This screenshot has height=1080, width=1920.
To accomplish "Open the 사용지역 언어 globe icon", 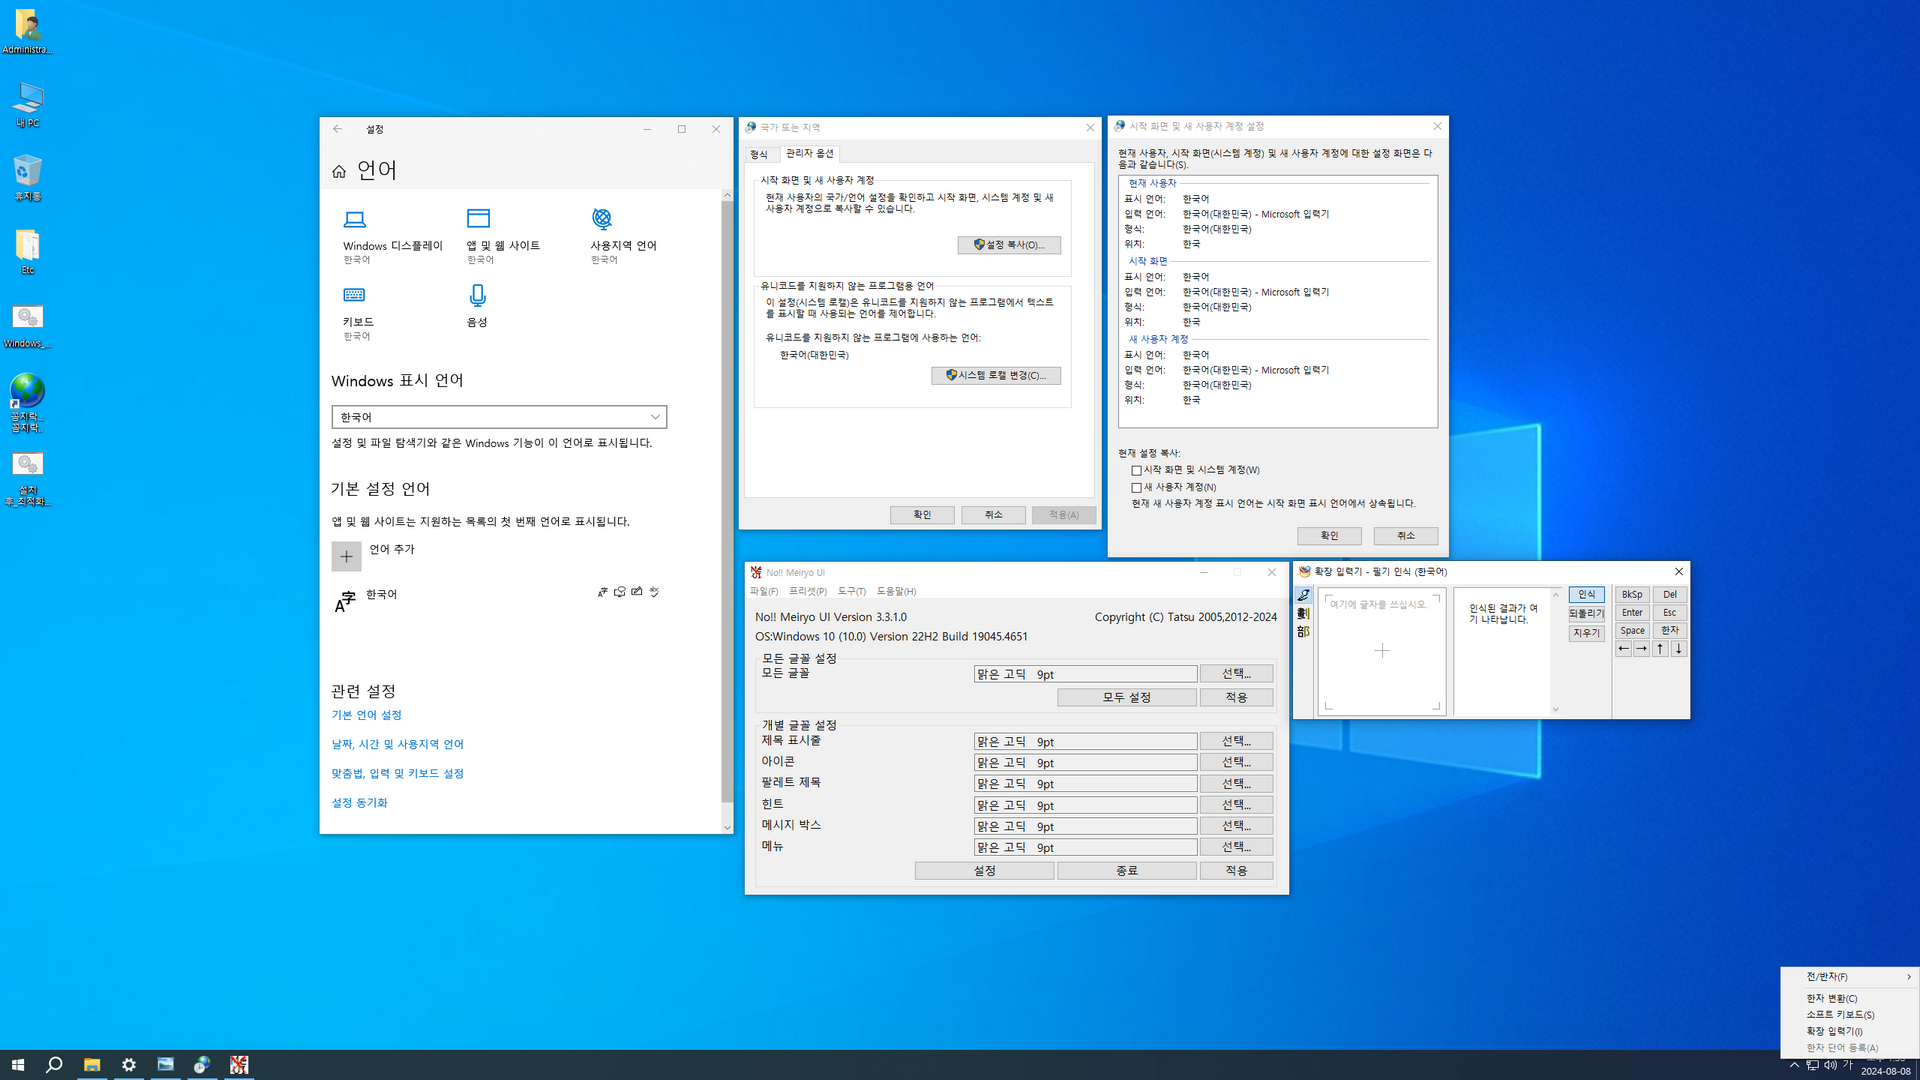I will pyautogui.click(x=602, y=219).
